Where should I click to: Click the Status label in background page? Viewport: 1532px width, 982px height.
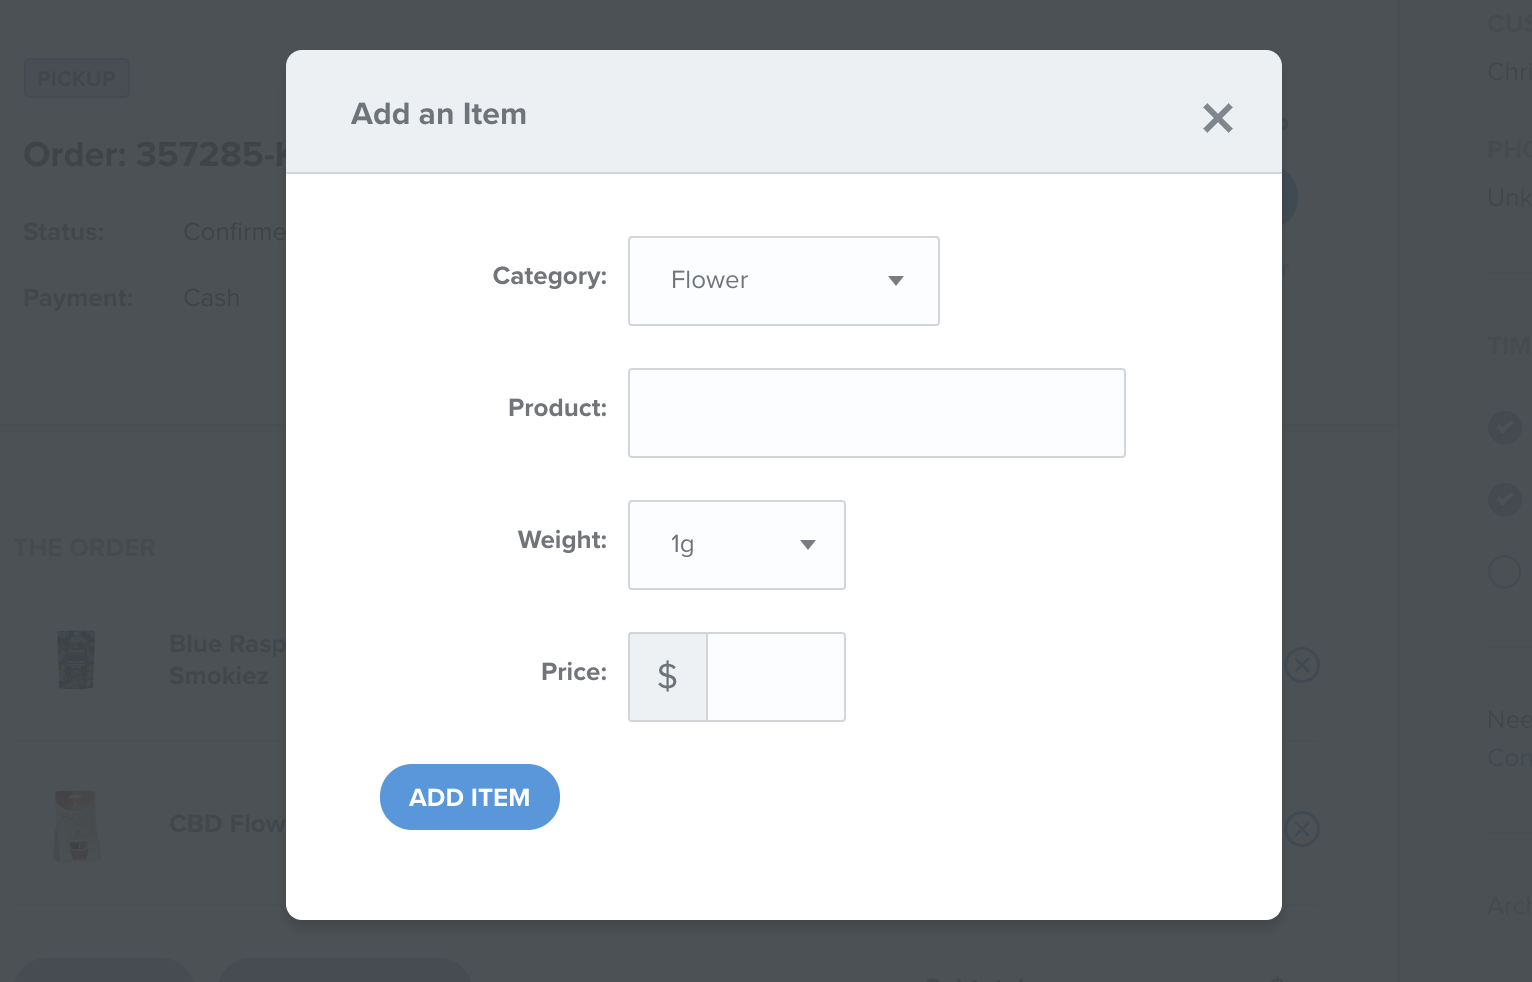tap(64, 232)
